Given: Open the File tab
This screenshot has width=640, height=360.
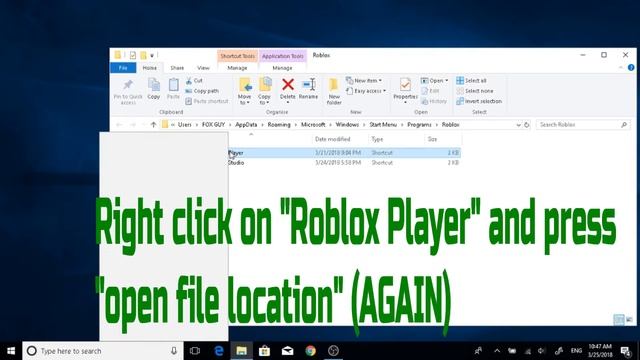Looking at the screenshot, I should (x=123, y=68).
